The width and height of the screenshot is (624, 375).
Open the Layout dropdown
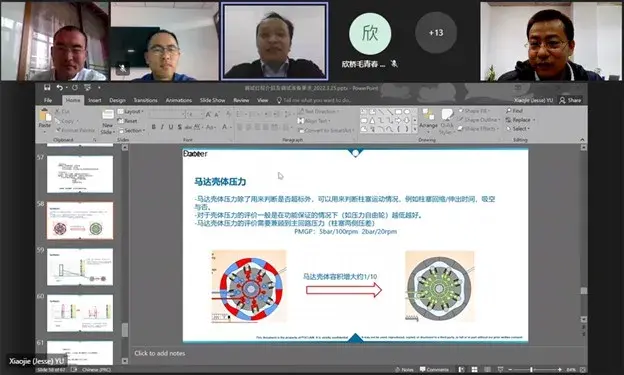pyautogui.click(x=131, y=111)
